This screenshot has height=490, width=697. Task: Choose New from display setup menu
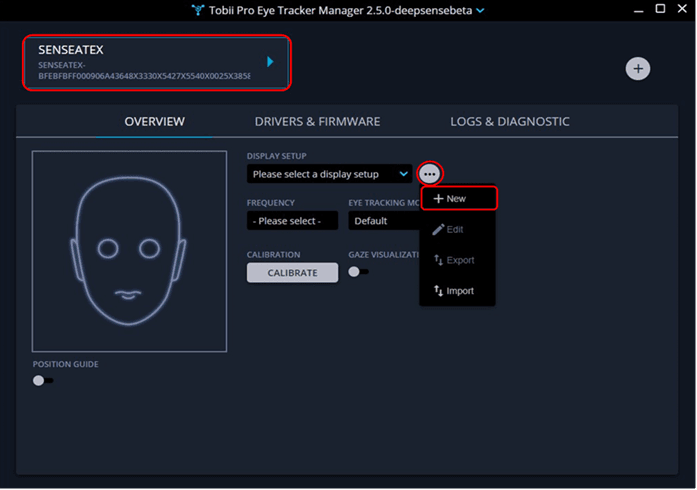459,198
